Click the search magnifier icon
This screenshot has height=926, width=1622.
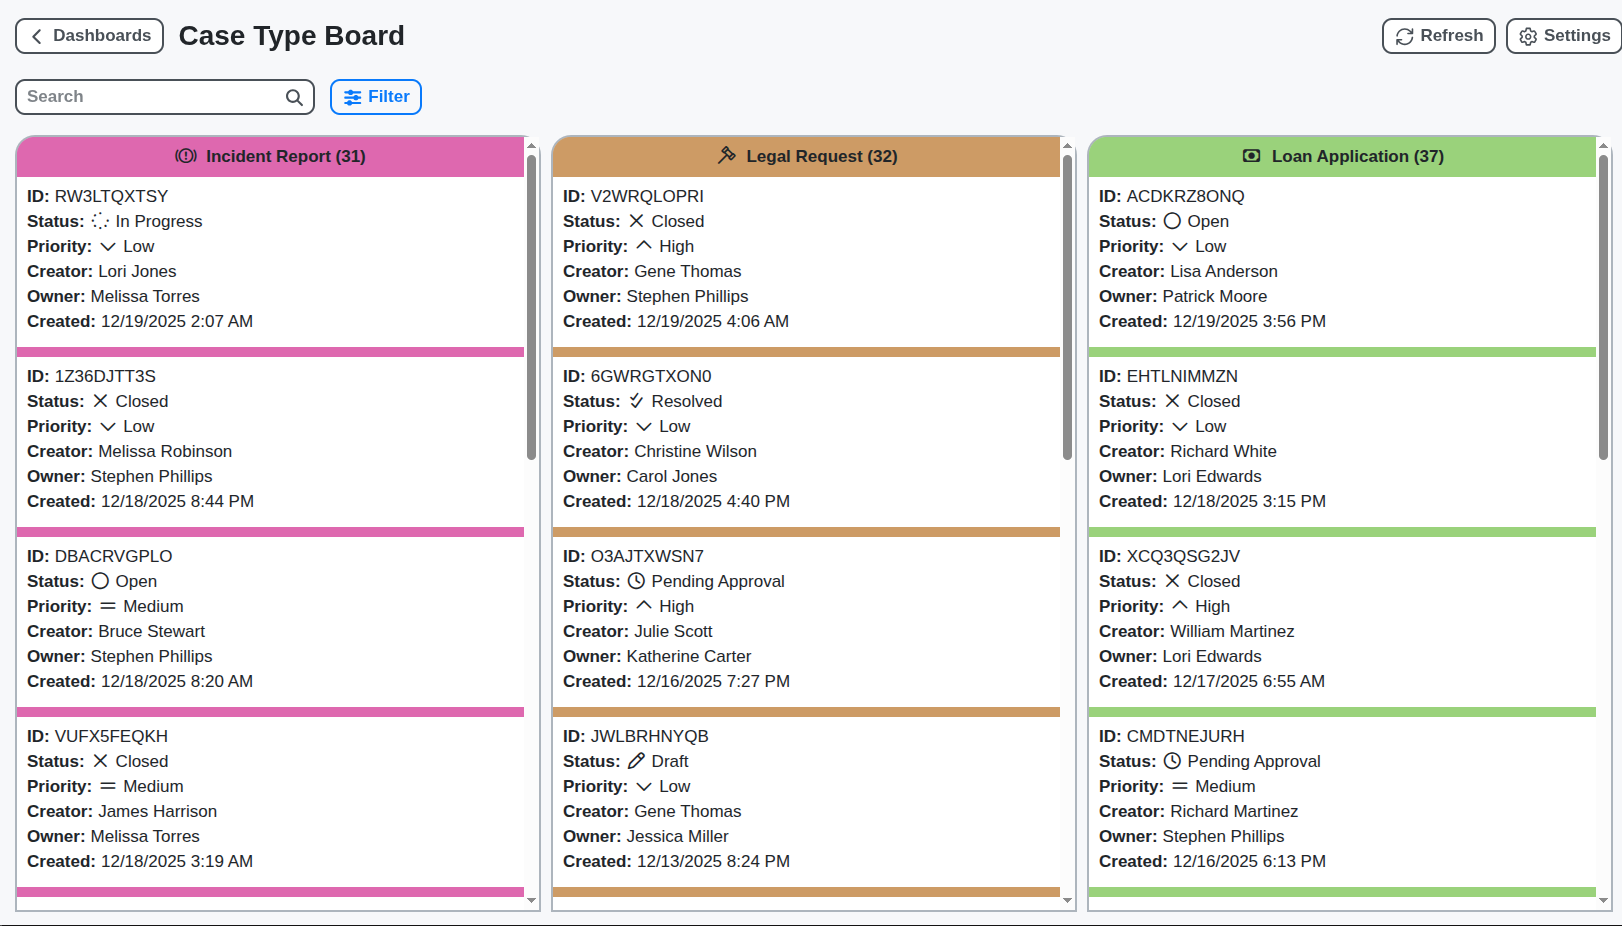click(293, 97)
